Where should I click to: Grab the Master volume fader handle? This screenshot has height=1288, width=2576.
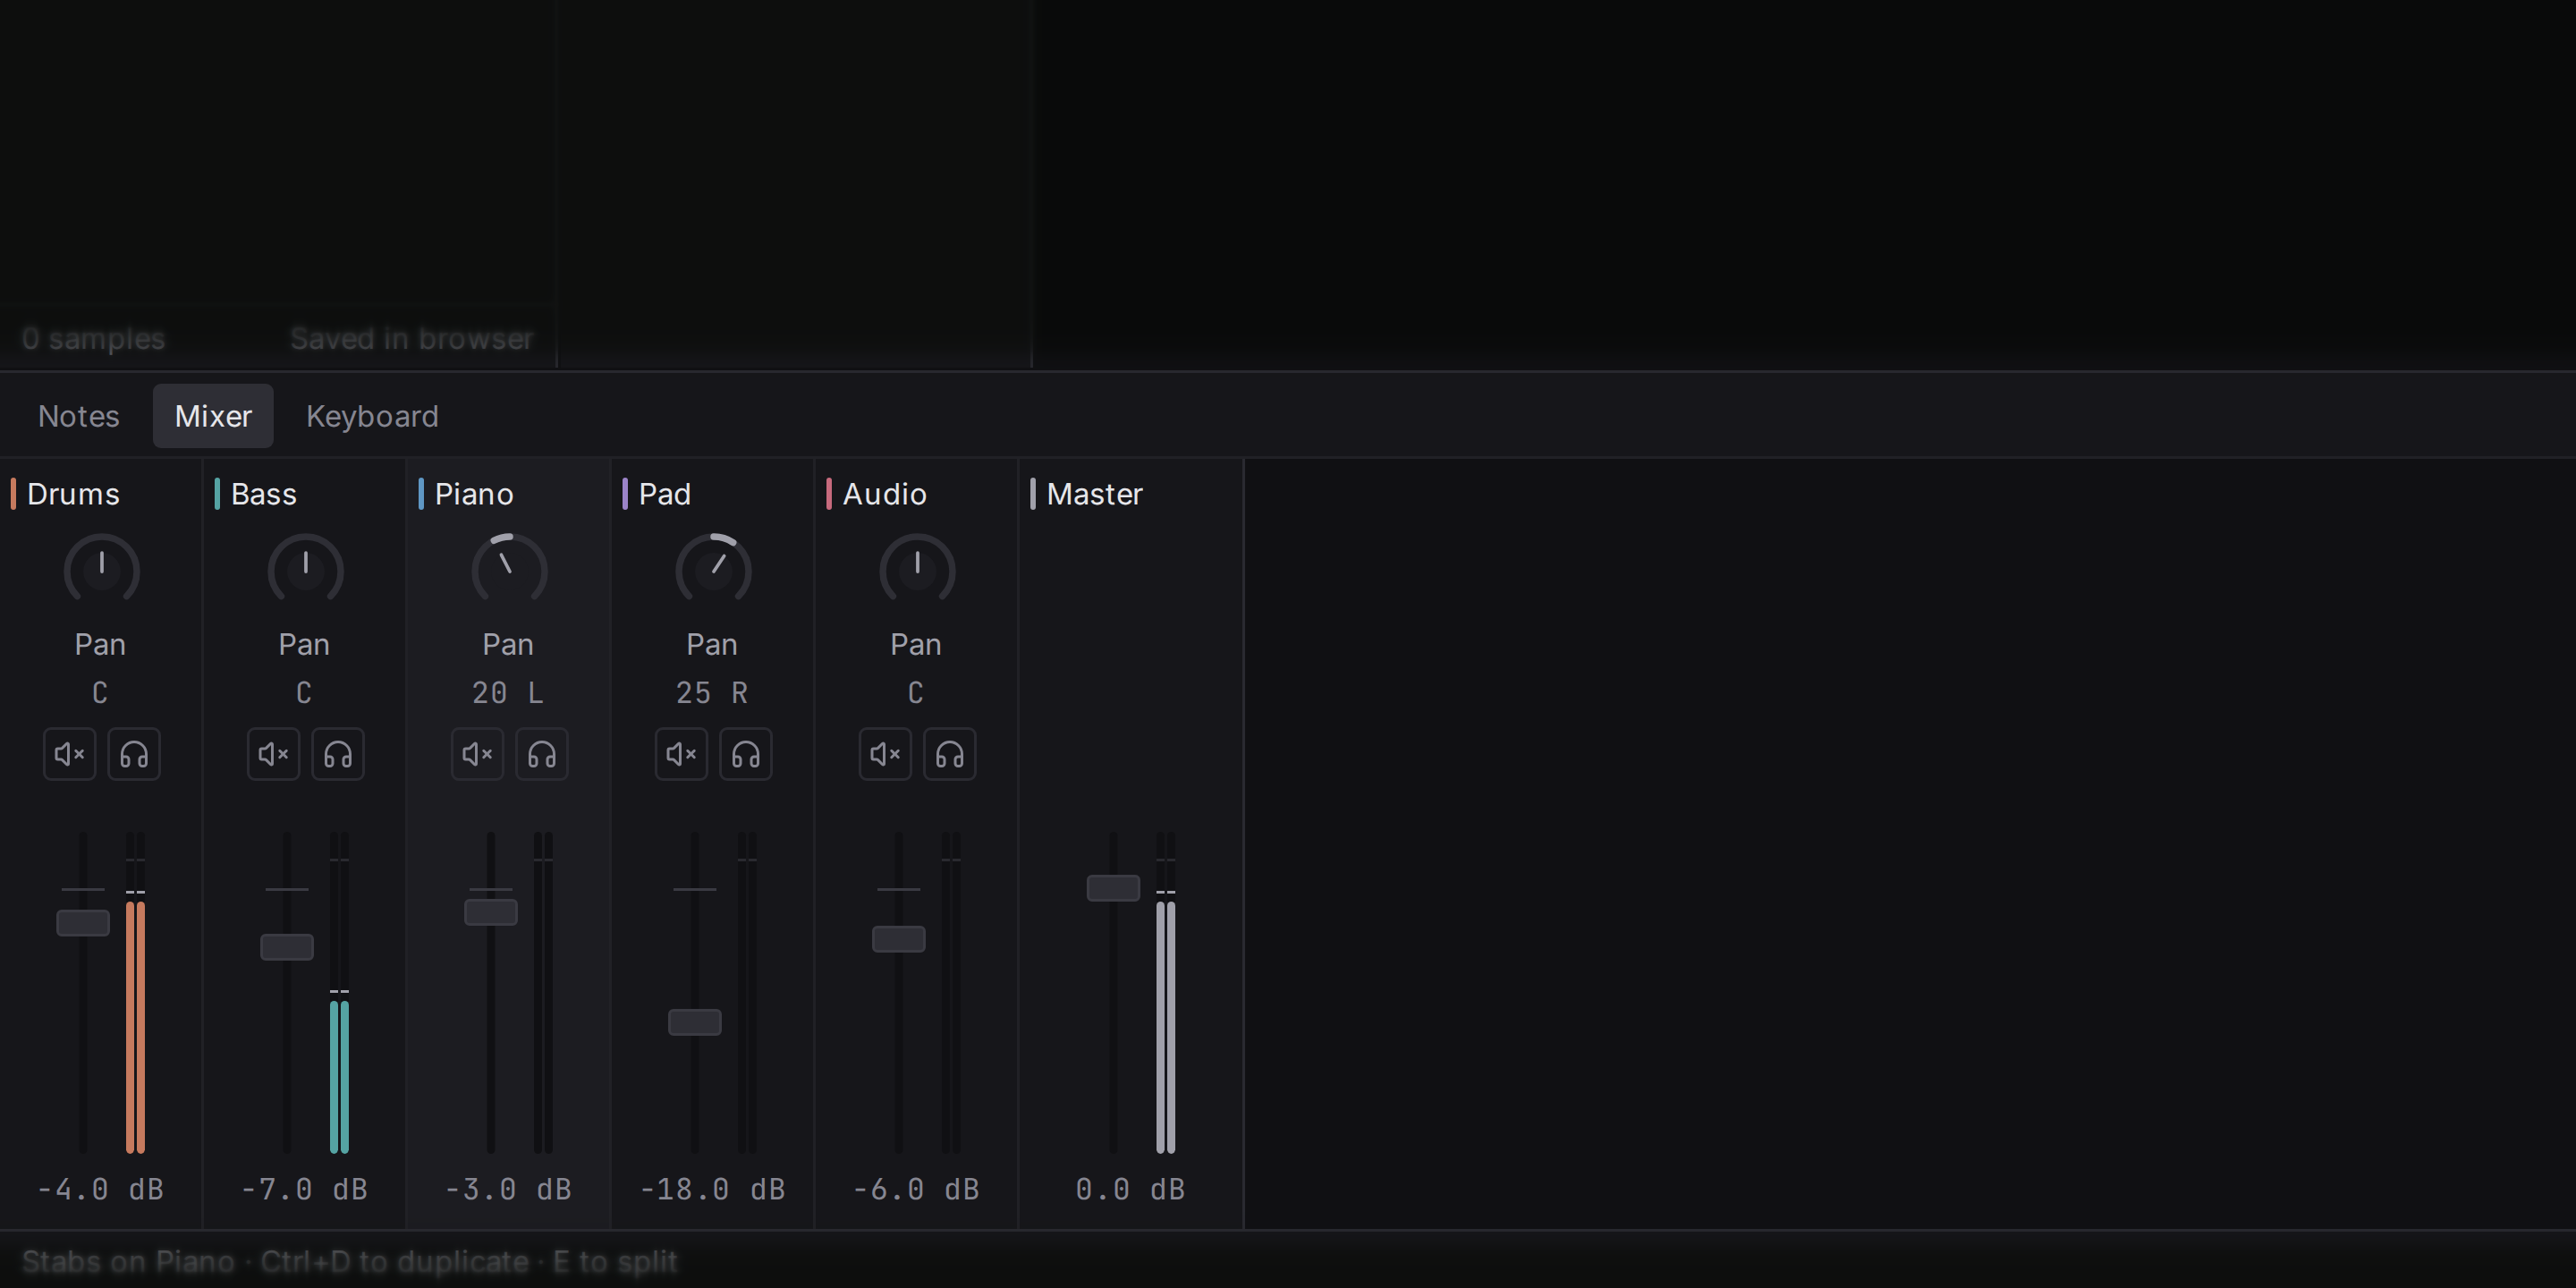1114,888
